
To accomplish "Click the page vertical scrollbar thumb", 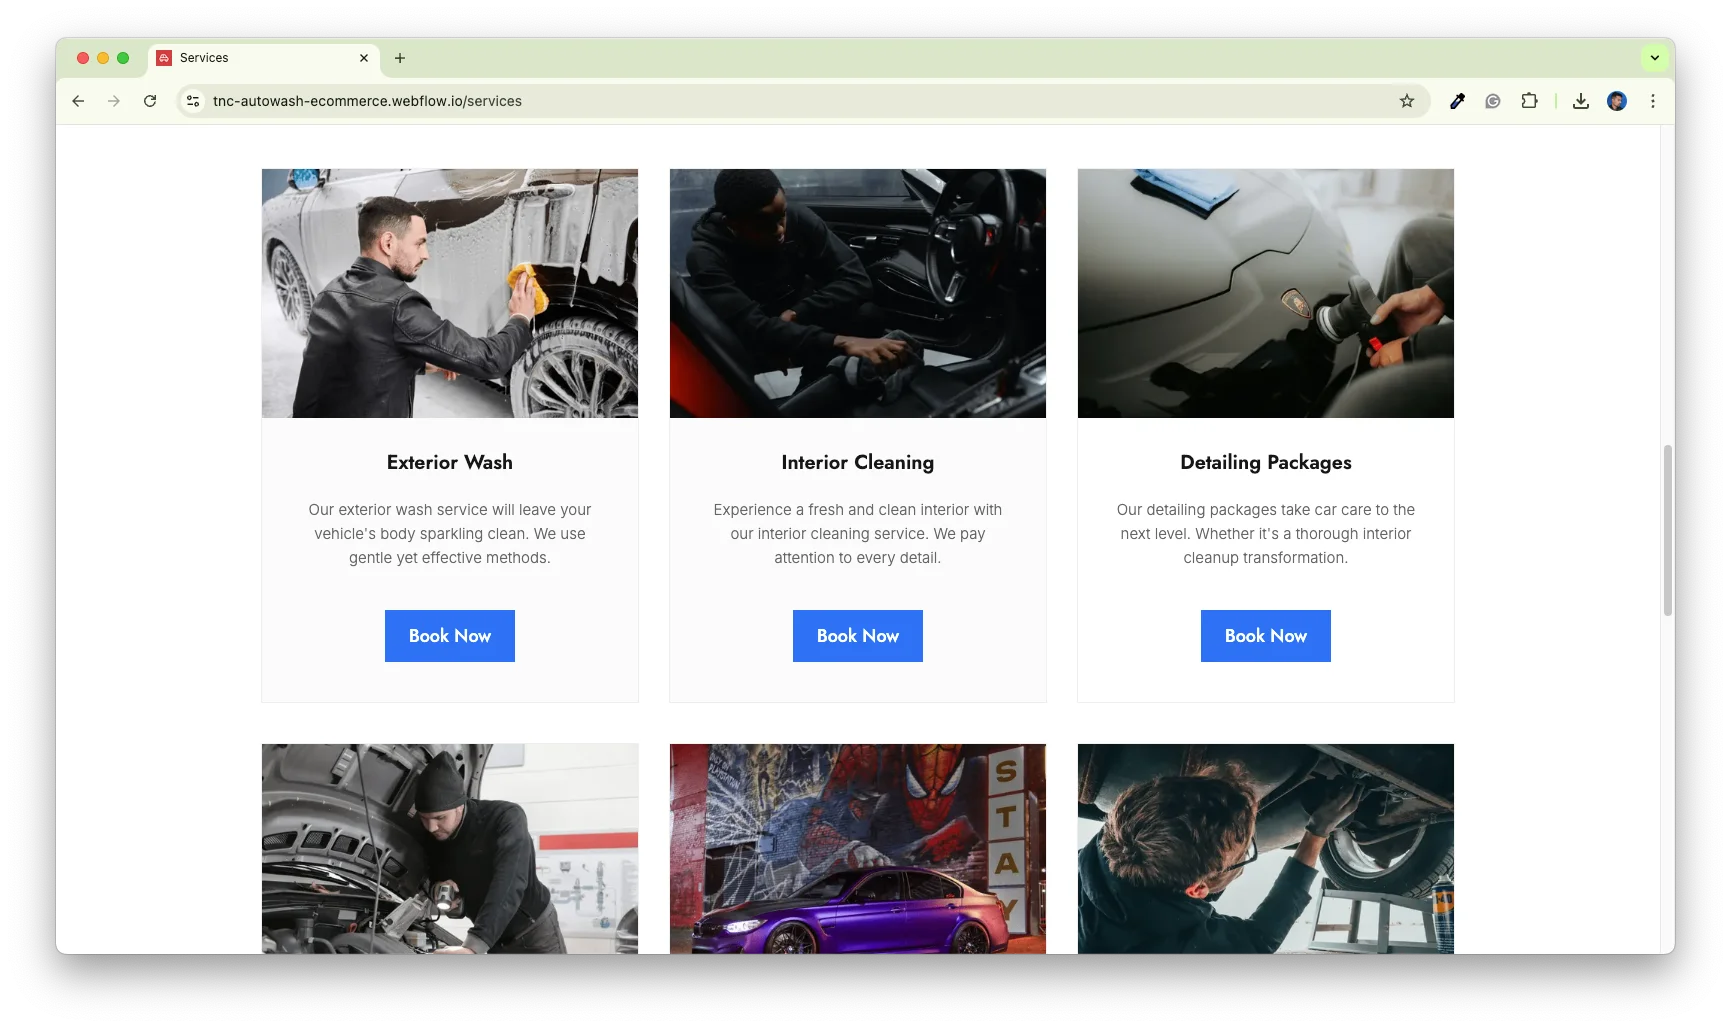I will pos(1667,530).
